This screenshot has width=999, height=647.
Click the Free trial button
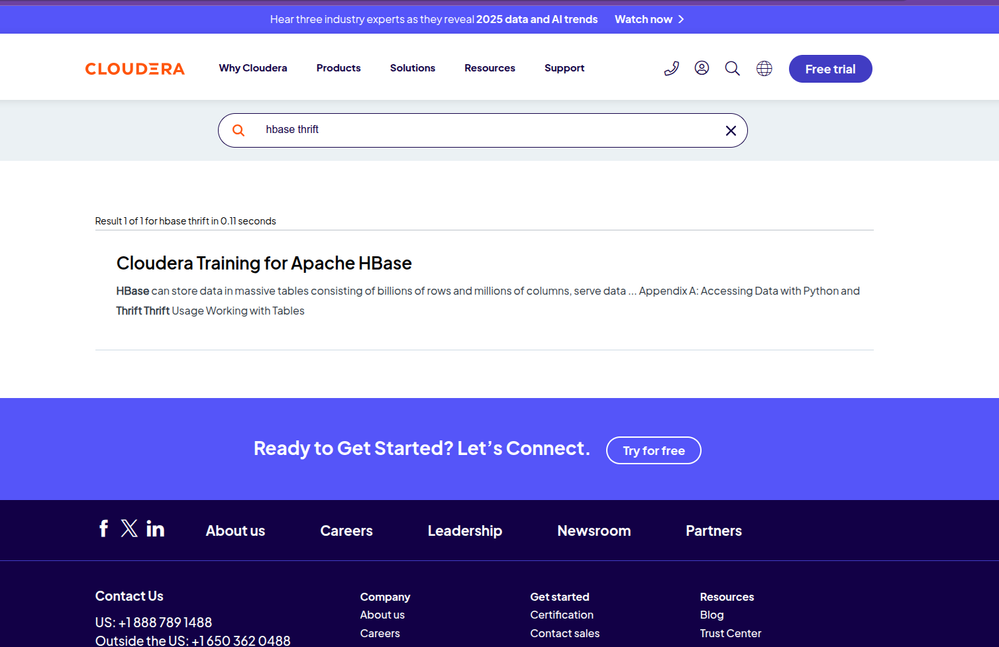(x=830, y=69)
